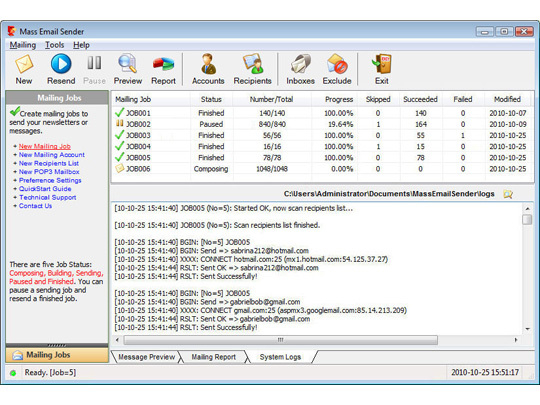Click the 19.64% progress value

click(340, 124)
